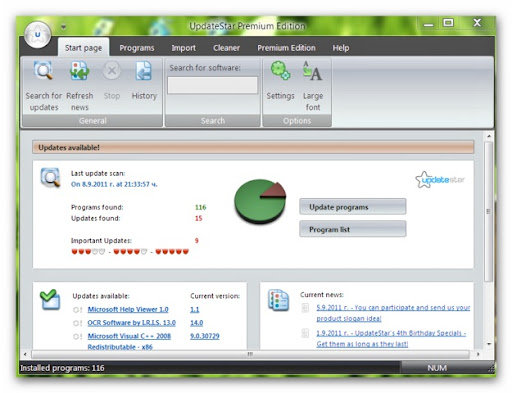Click the green checkmark Updates available icon
Image resolution: width=512 pixels, height=393 pixels.
50,299
